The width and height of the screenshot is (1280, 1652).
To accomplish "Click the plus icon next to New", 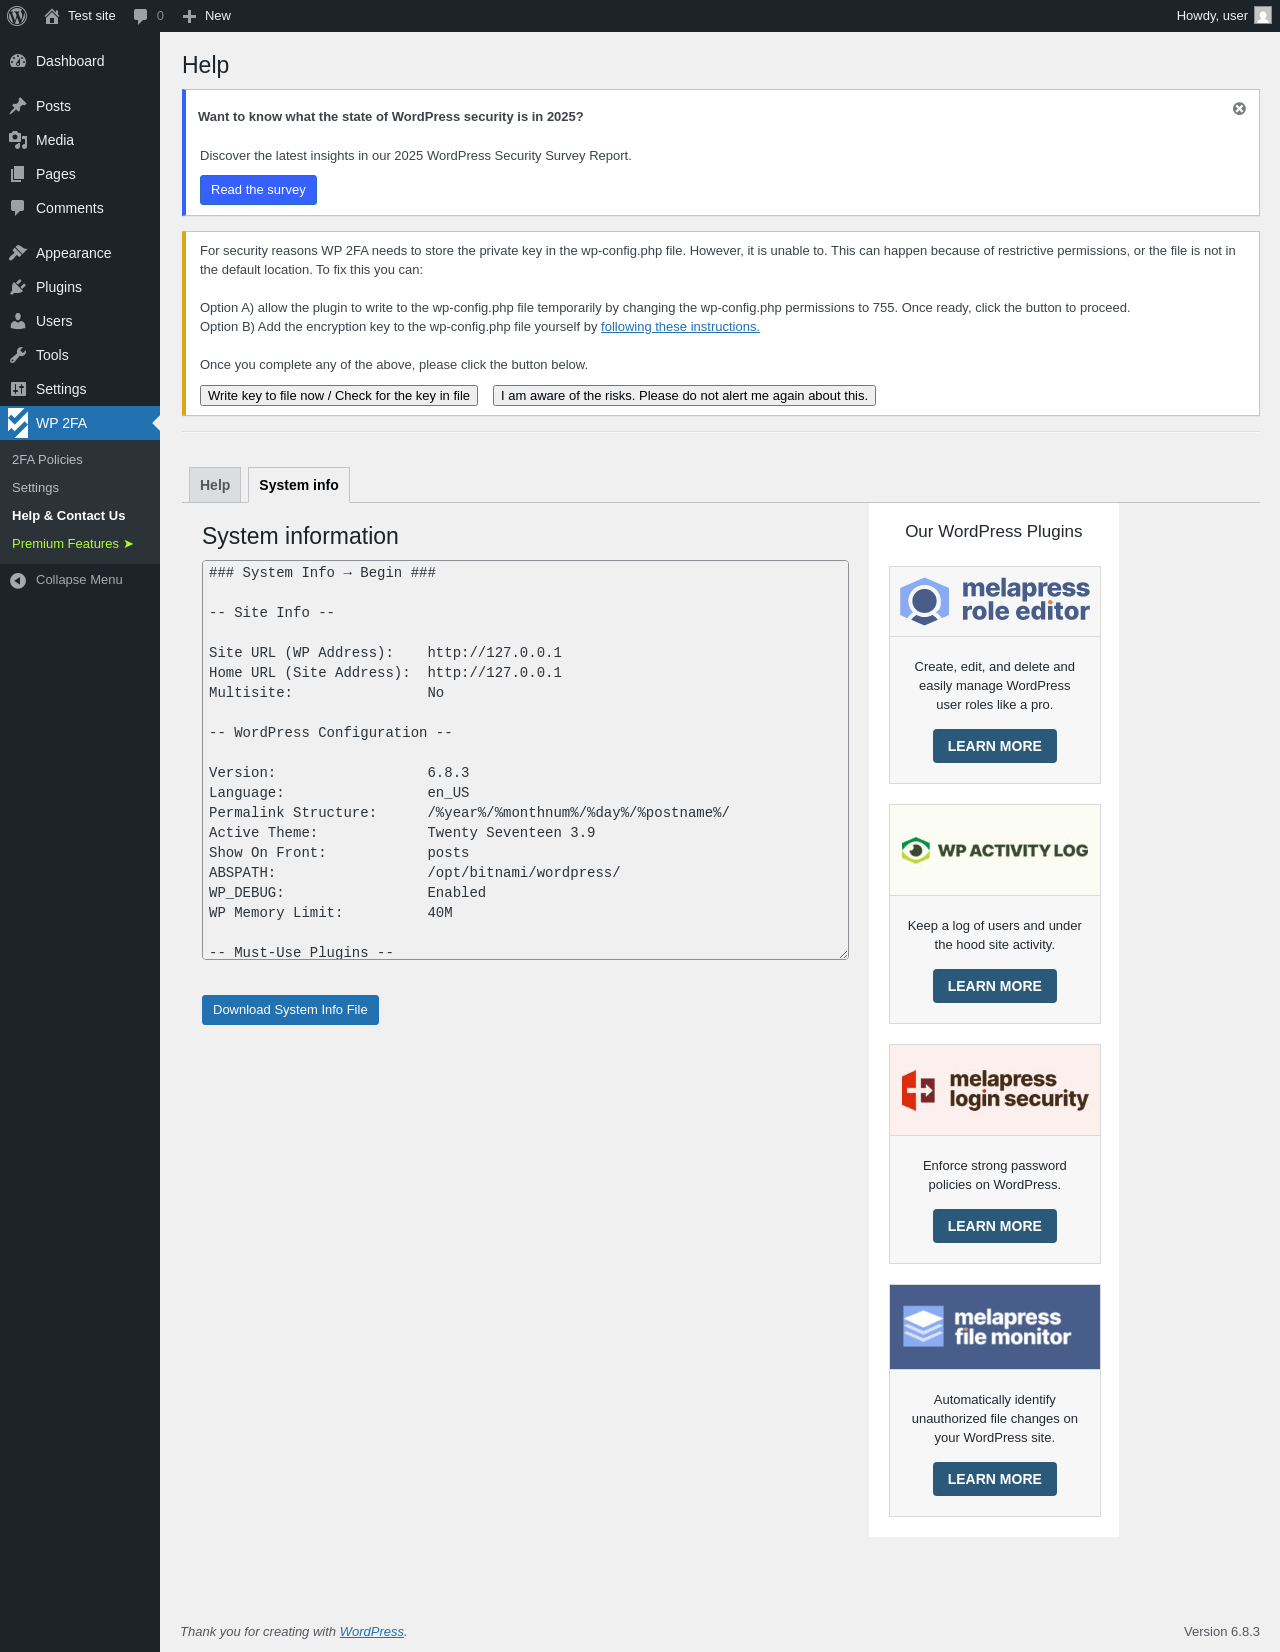I will pos(189,16).
